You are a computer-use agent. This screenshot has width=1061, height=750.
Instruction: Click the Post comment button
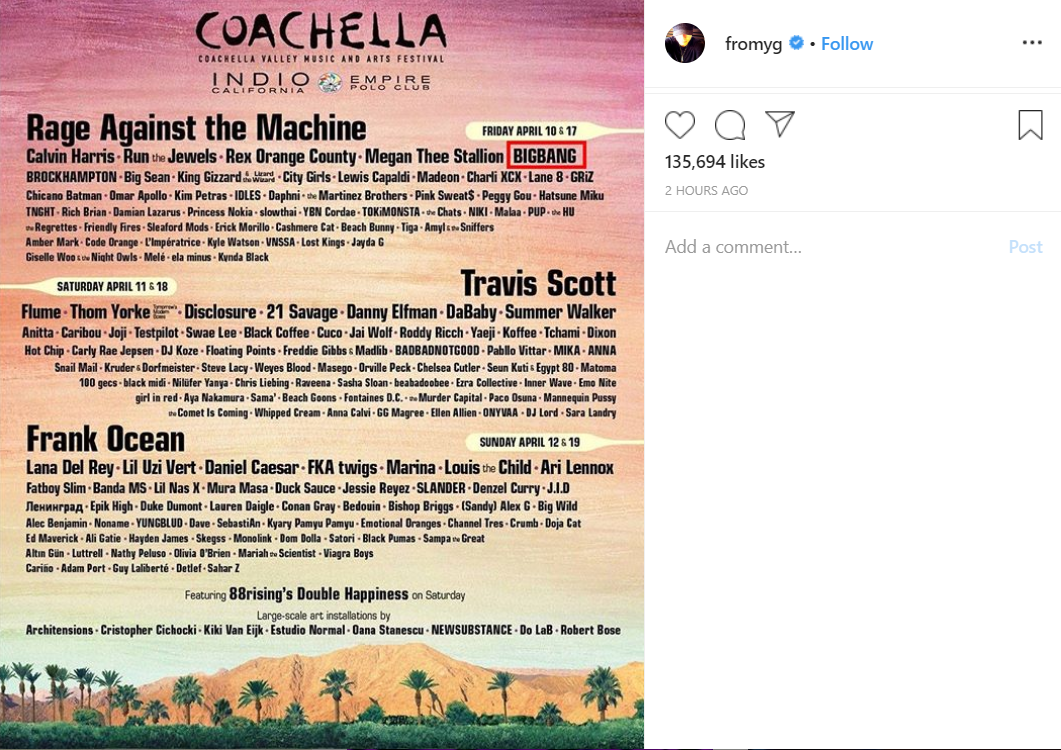(x=1025, y=247)
